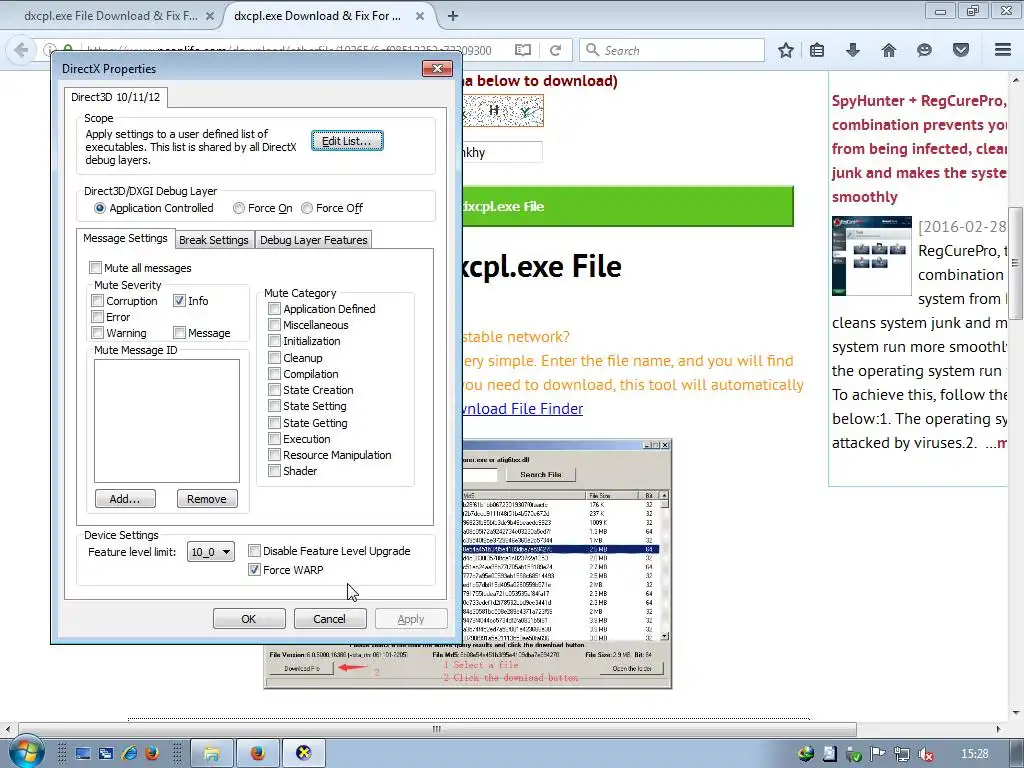Enable Warning mute severity checkbox
This screenshot has width=1024, height=768.
tap(98, 333)
